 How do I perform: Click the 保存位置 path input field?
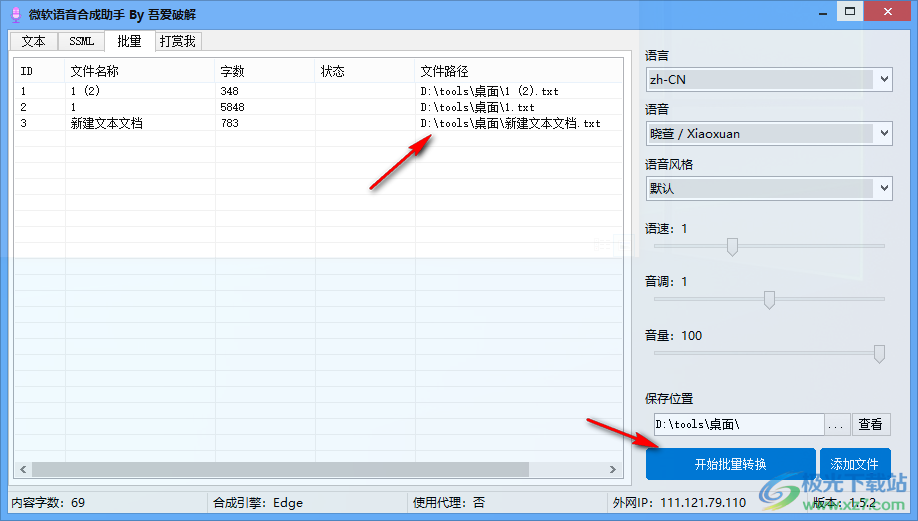click(x=739, y=424)
